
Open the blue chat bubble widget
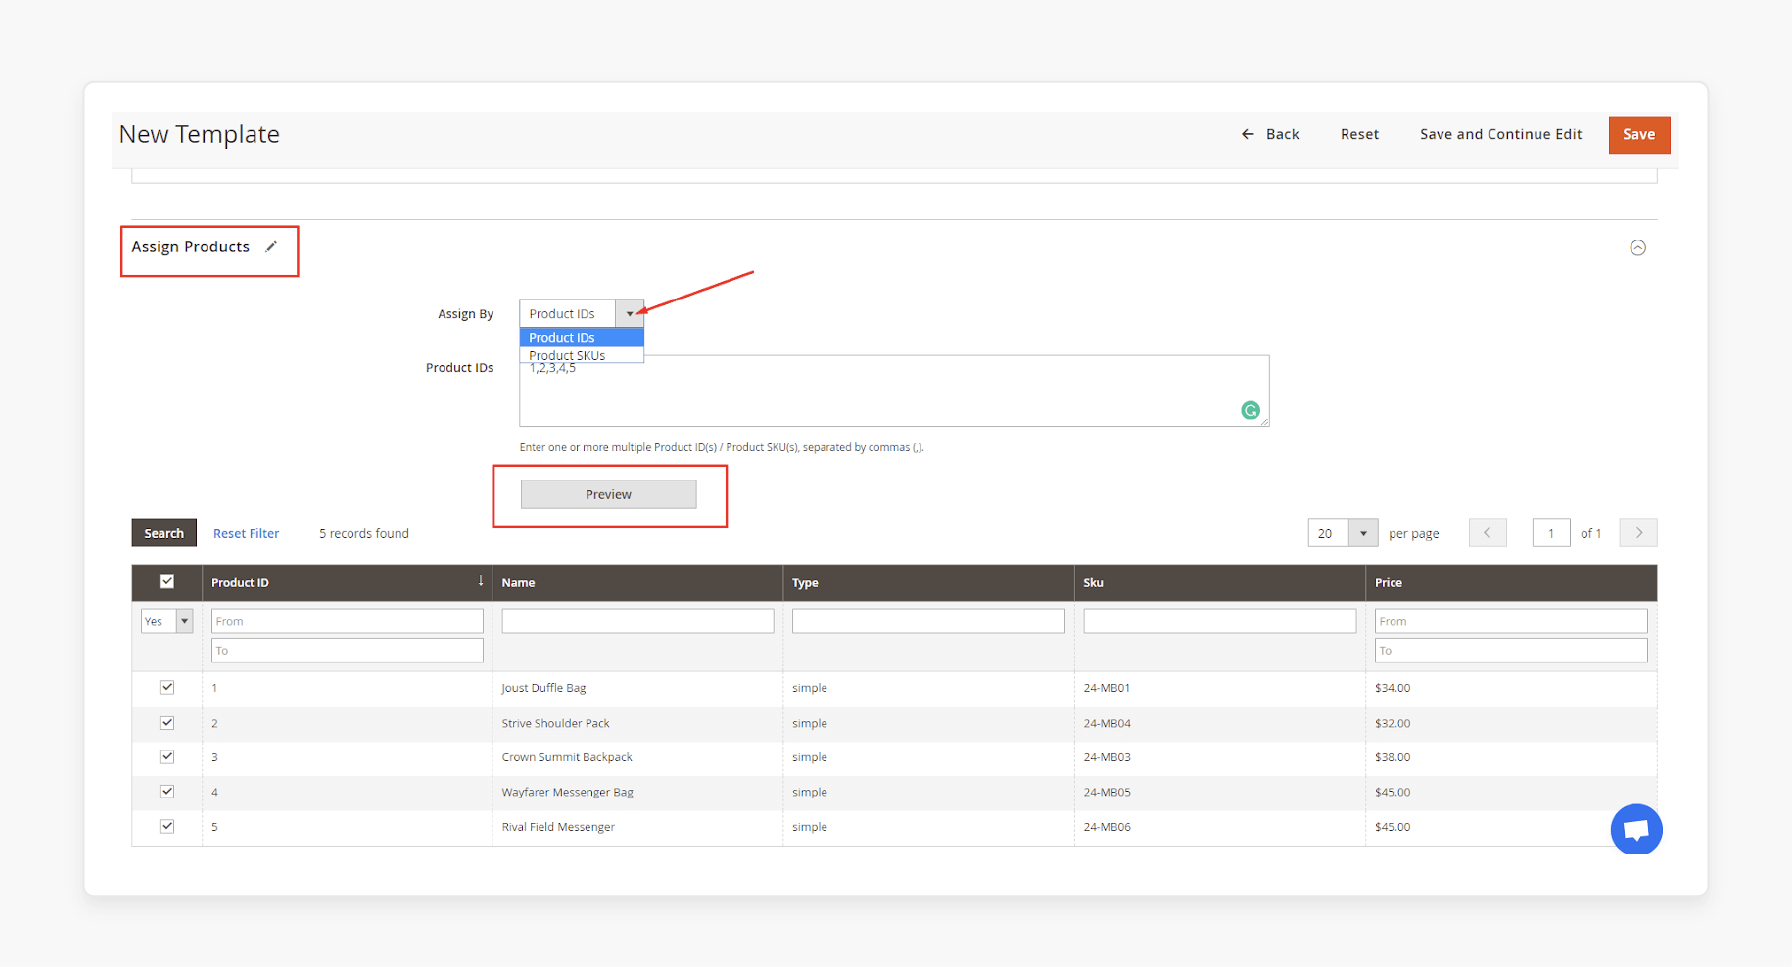[x=1636, y=829]
